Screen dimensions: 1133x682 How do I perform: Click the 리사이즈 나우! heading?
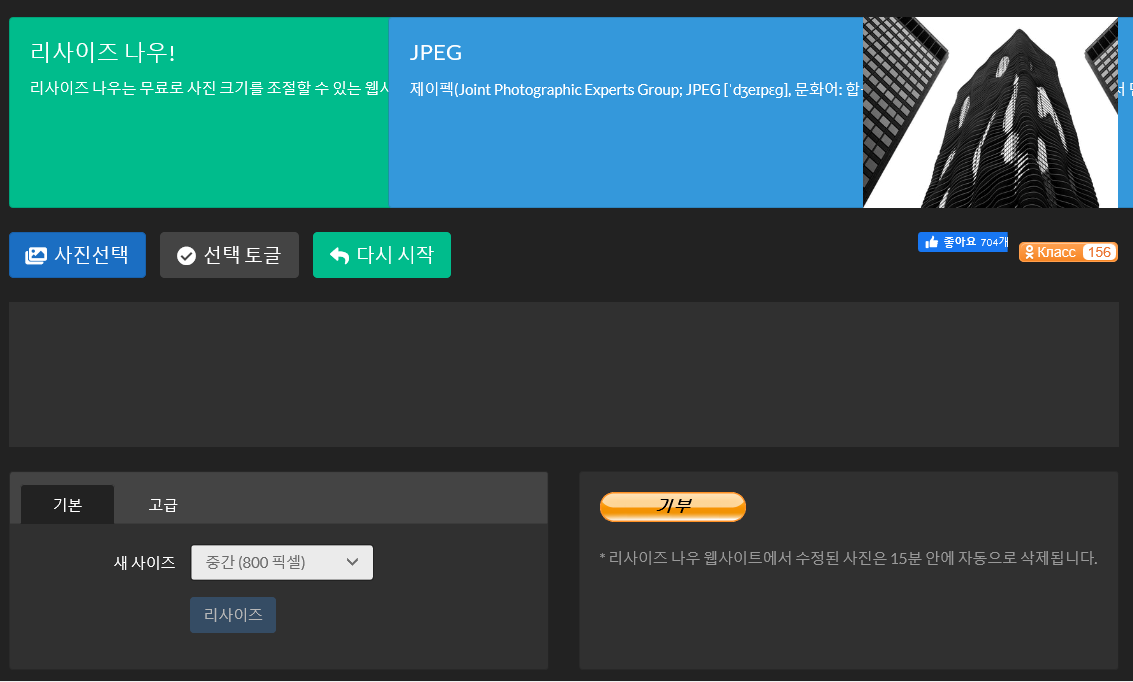pyautogui.click(x=102, y=52)
